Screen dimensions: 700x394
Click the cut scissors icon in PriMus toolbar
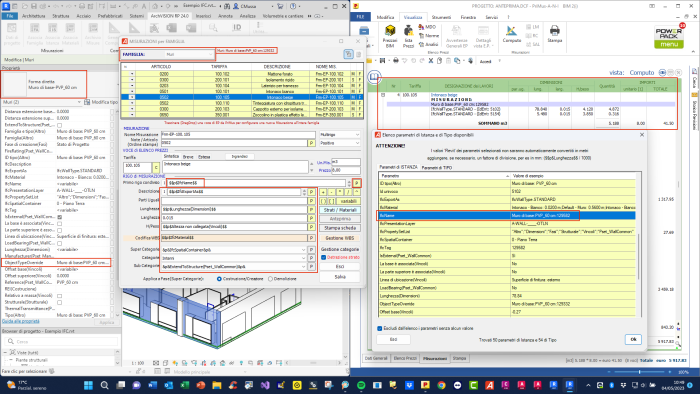[430, 61]
